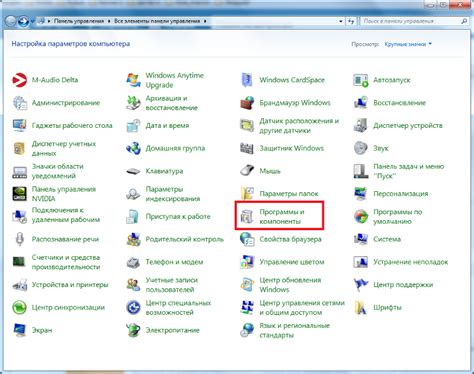Open the M-Audio Delta icon

(19, 80)
